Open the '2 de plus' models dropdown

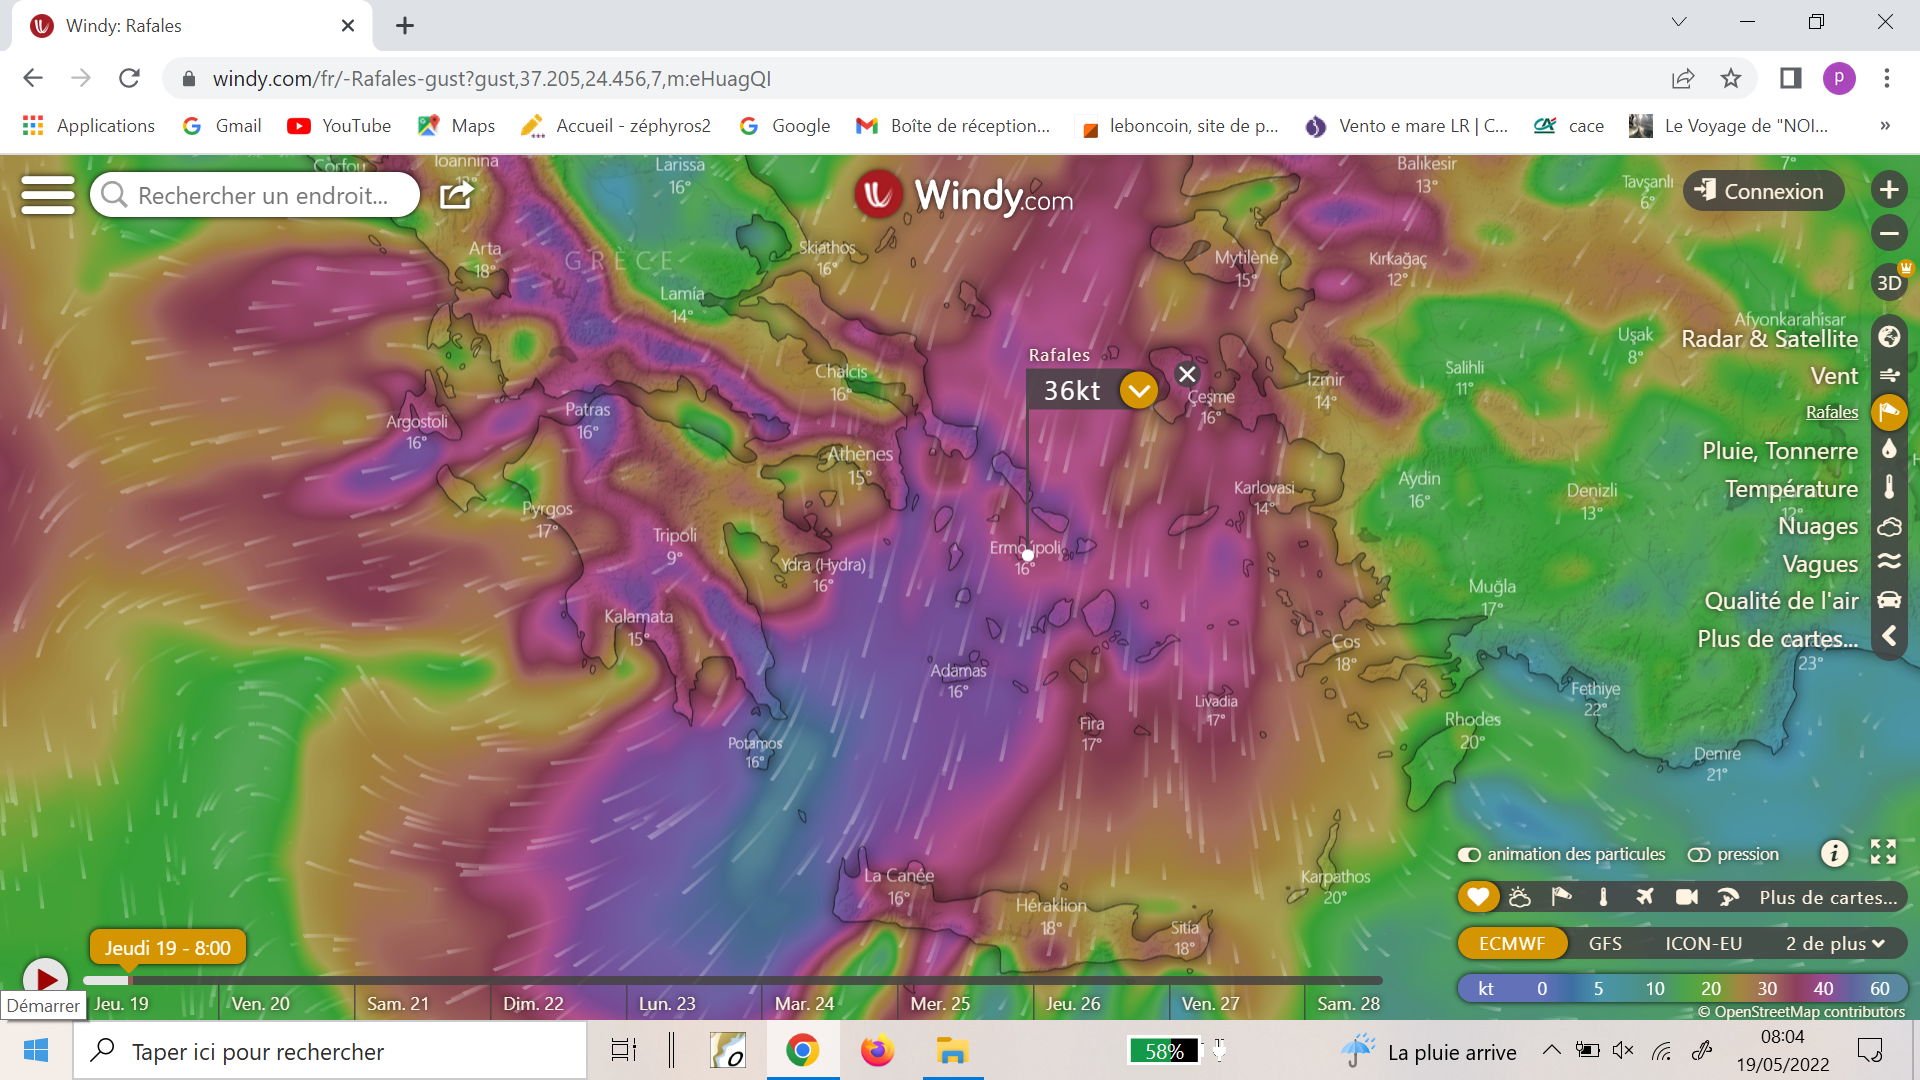pyautogui.click(x=1834, y=943)
